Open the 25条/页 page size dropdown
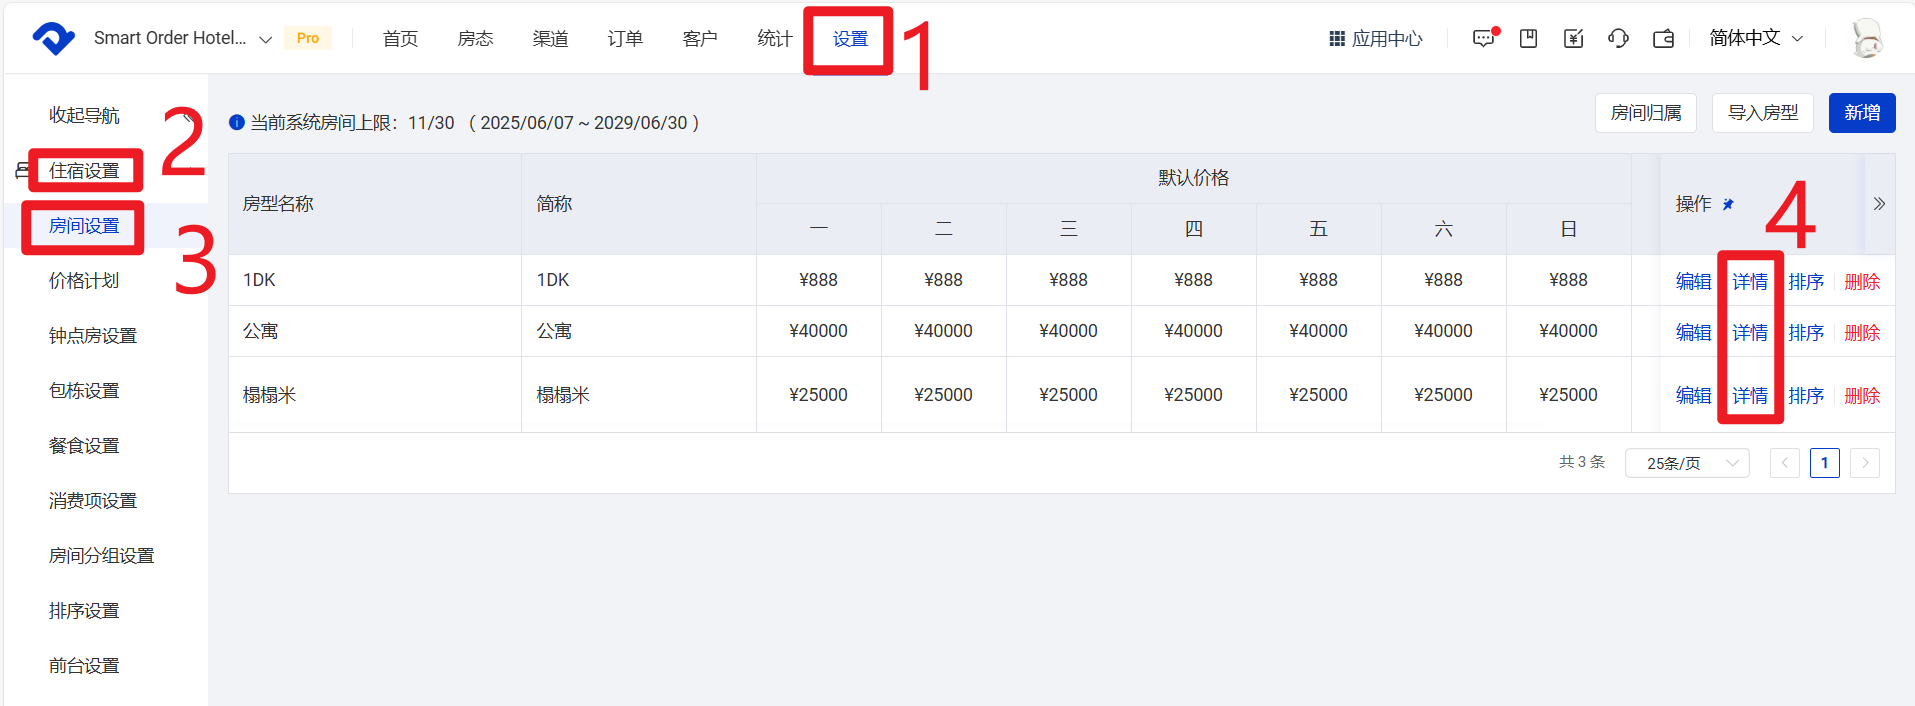 pyautogui.click(x=1686, y=463)
